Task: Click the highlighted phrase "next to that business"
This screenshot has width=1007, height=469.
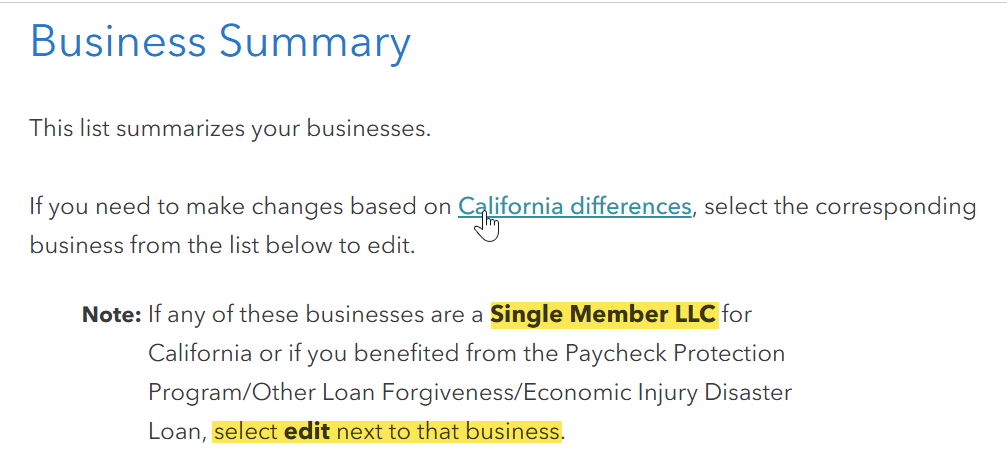Action: [447, 432]
